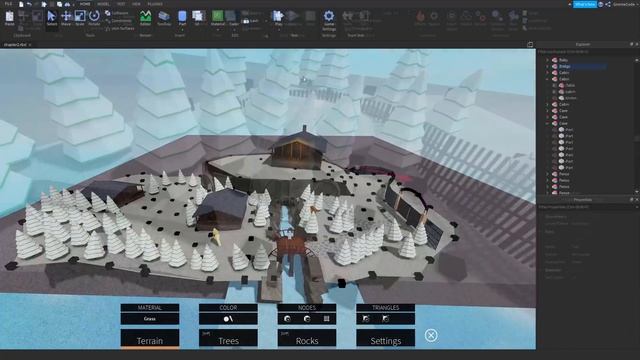Switch to the TEST ribbon tab

click(x=121, y=4)
